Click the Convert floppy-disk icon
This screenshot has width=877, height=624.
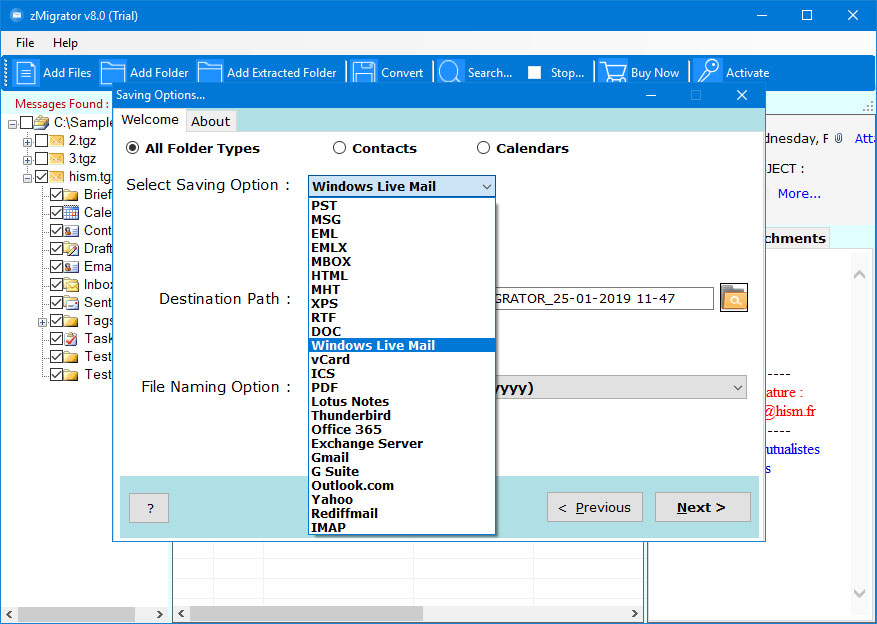pyautogui.click(x=364, y=73)
